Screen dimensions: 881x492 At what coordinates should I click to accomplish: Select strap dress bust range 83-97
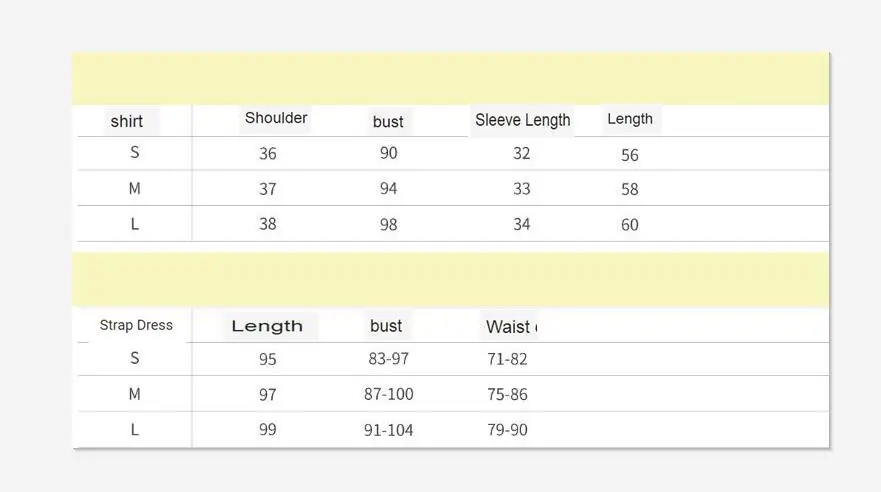(x=388, y=358)
